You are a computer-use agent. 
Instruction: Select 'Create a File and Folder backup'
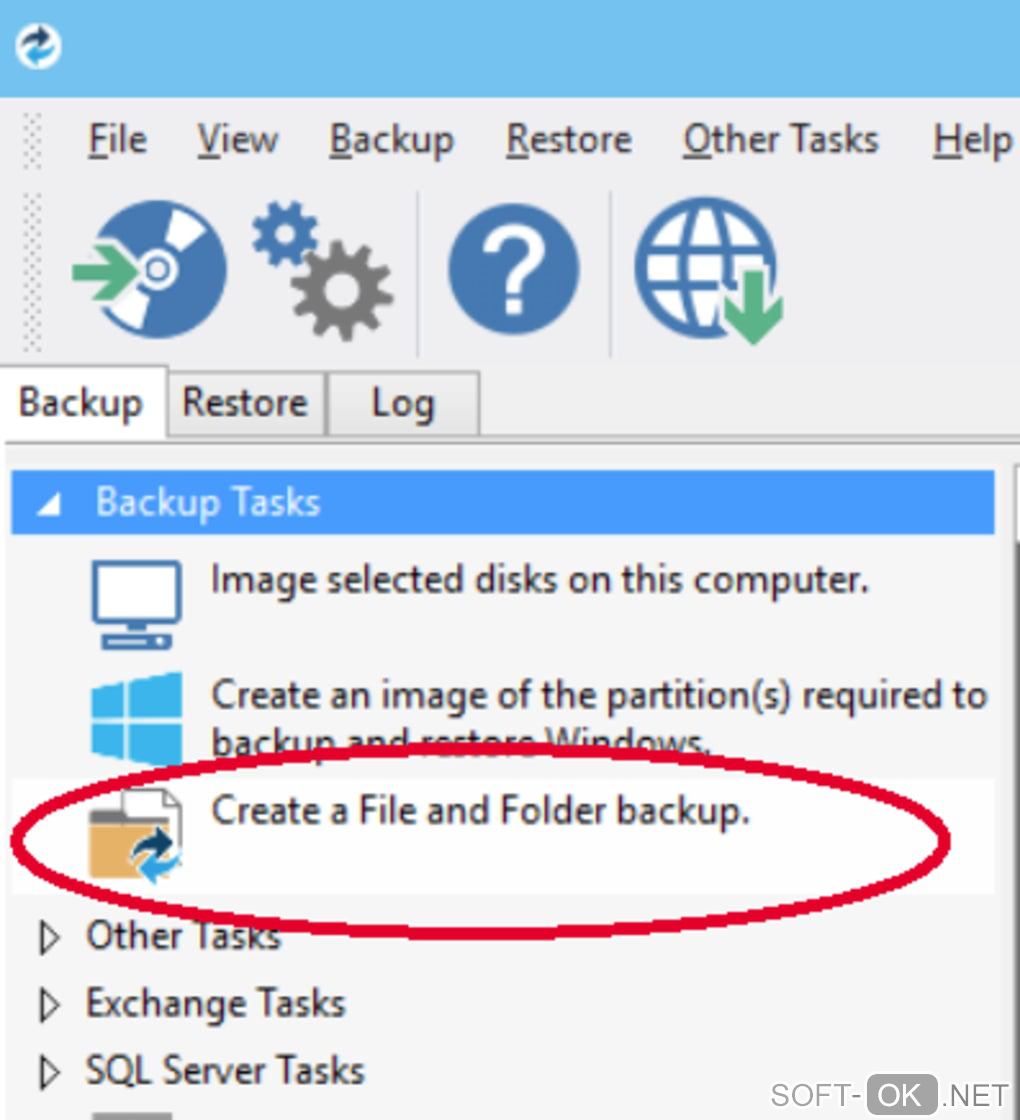tap(480, 810)
